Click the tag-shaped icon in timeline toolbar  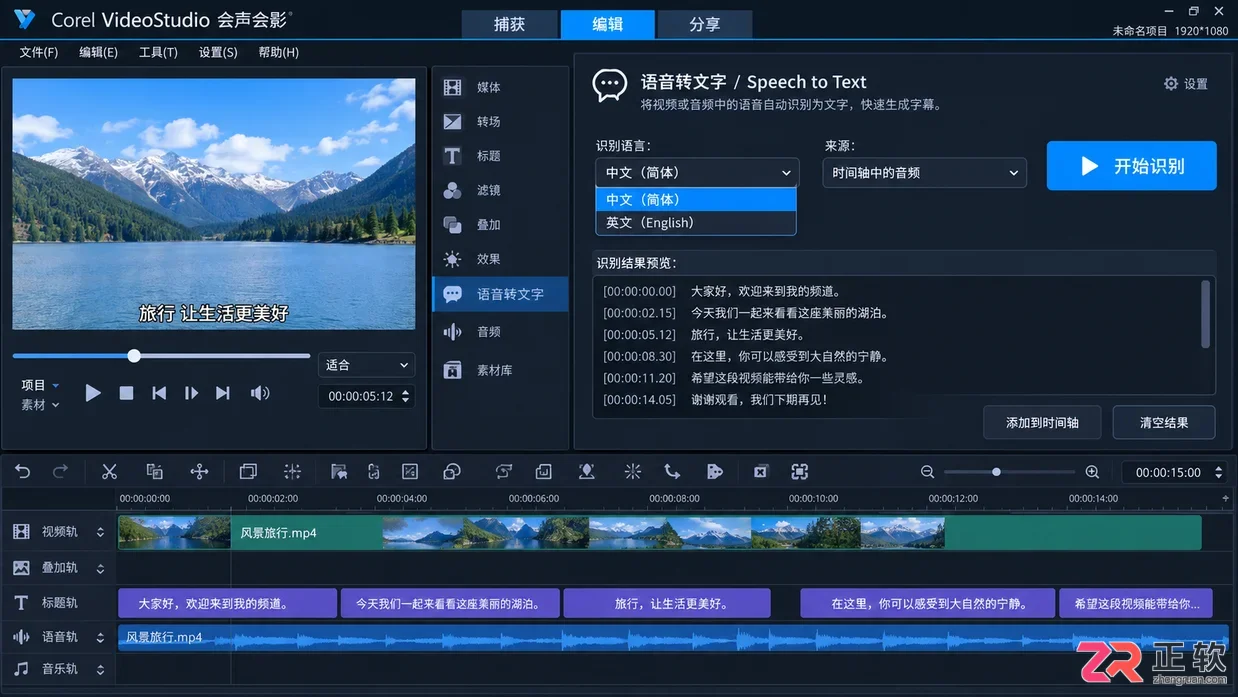click(x=714, y=472)
